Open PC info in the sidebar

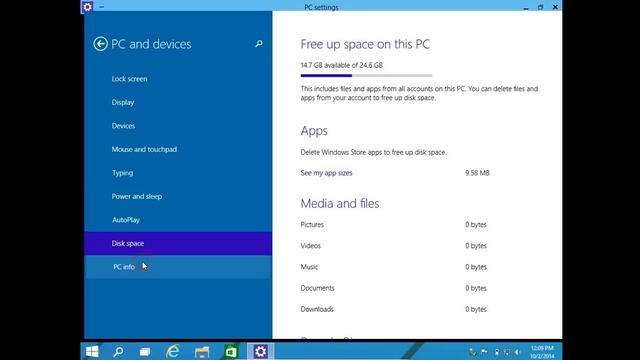(178, 267)
